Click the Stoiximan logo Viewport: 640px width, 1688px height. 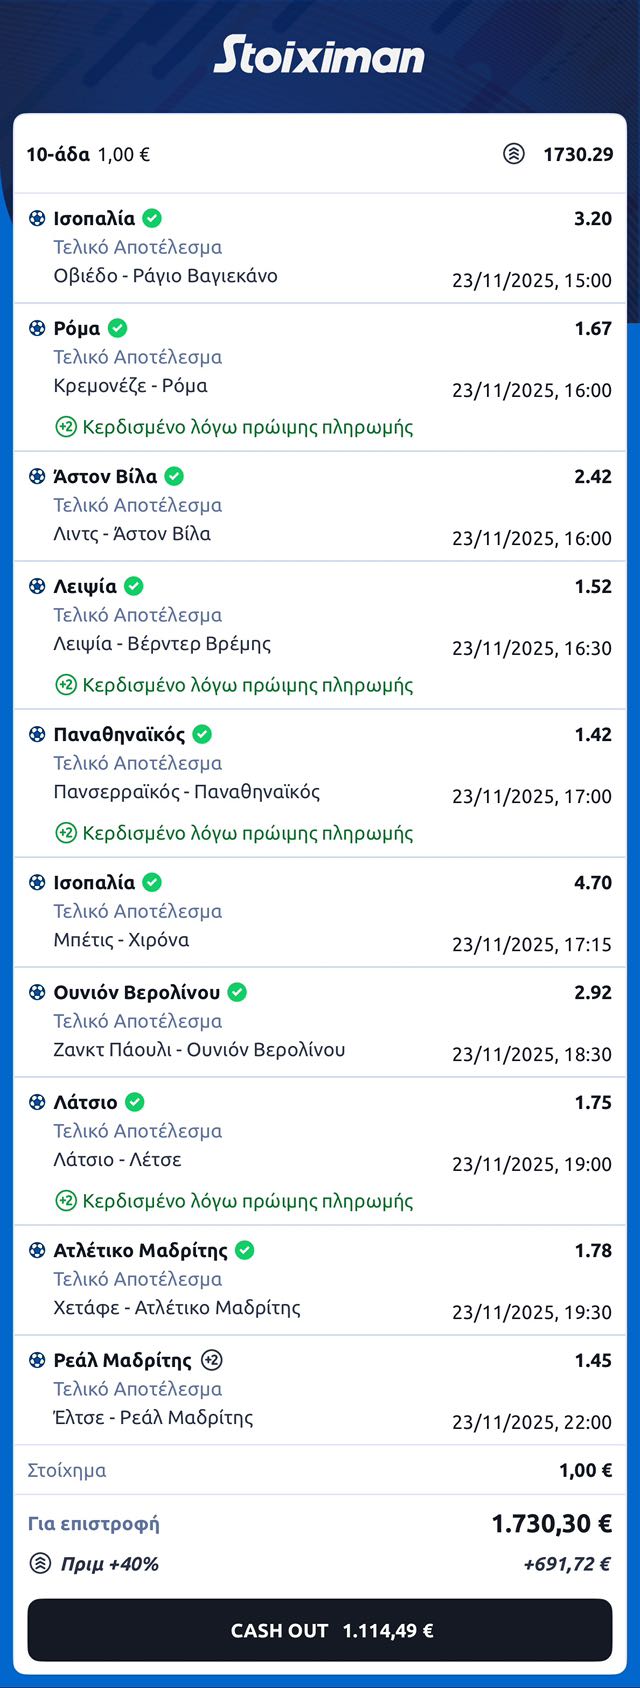(319, 56)
